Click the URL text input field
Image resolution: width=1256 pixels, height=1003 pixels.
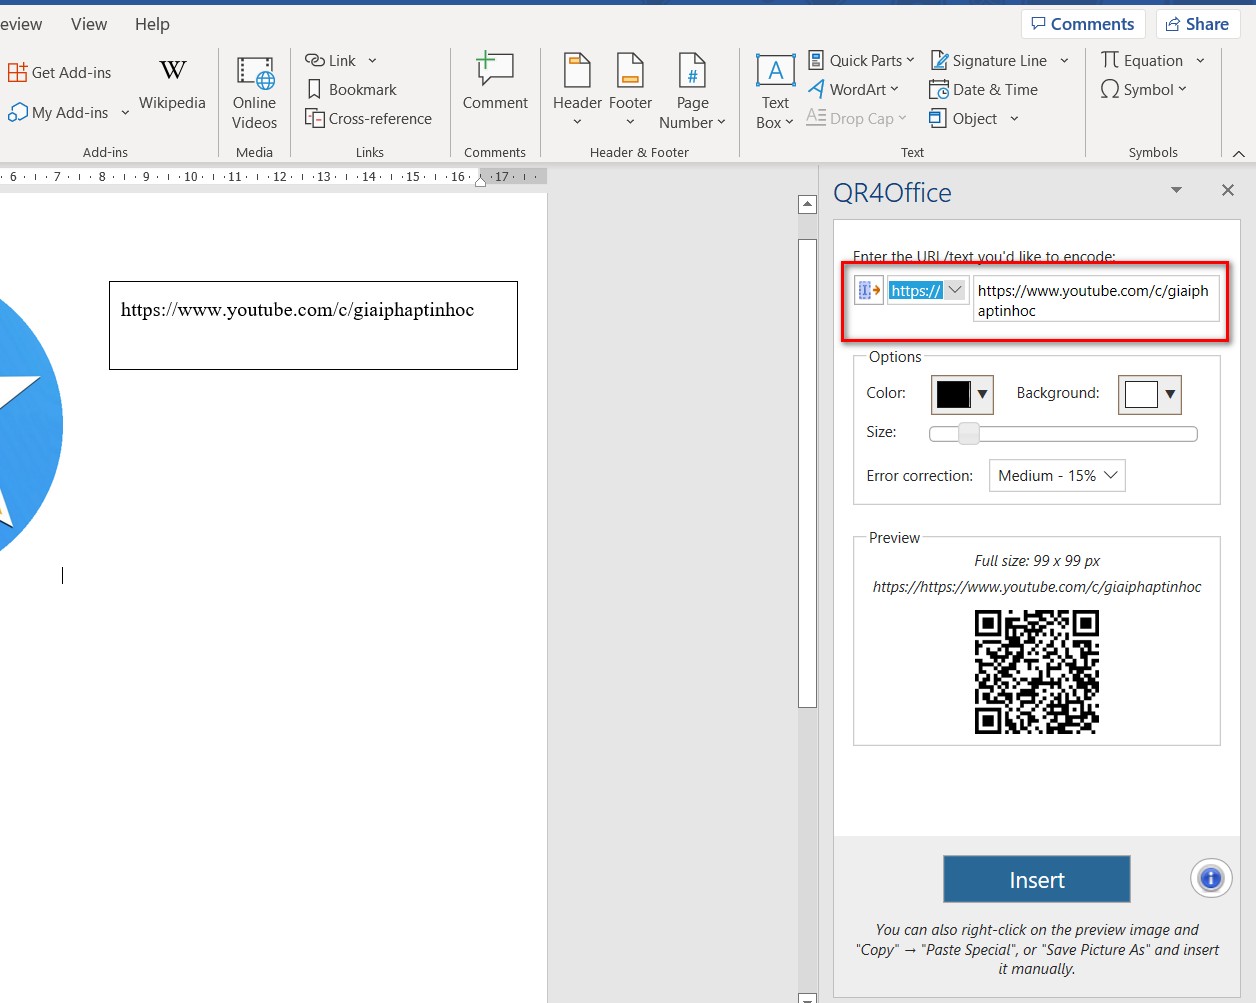1096,300
